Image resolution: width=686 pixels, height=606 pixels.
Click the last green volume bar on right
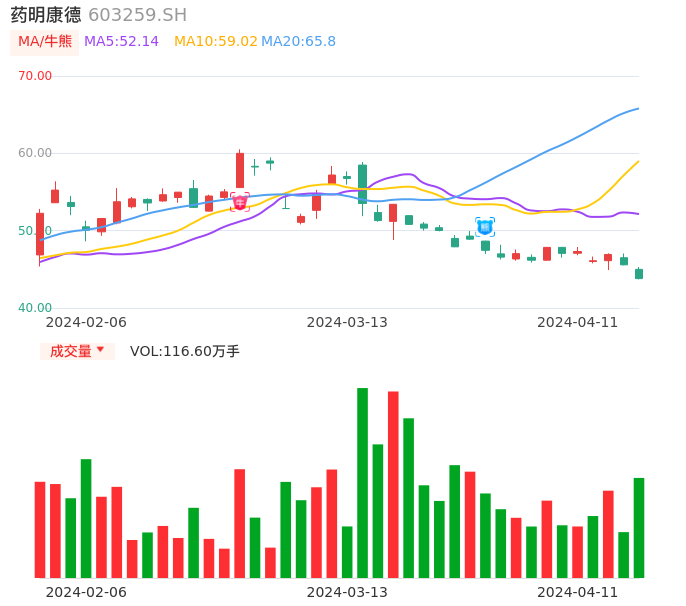click(x=639, y=528)
